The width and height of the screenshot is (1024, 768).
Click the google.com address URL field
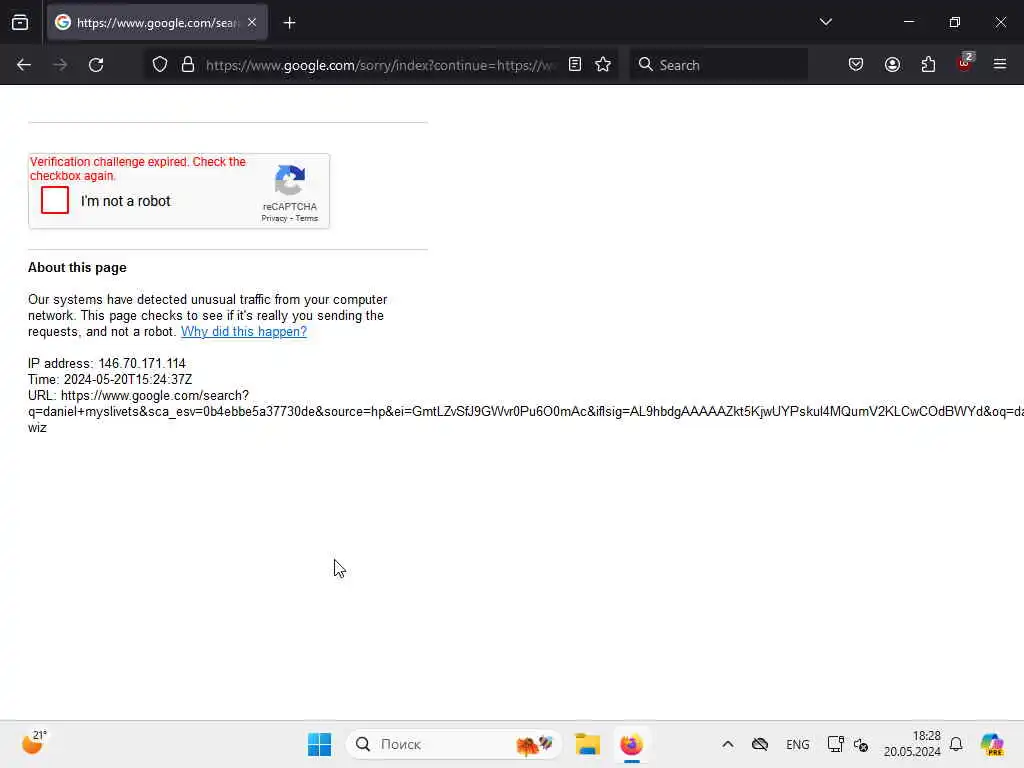tap(380, 65)
